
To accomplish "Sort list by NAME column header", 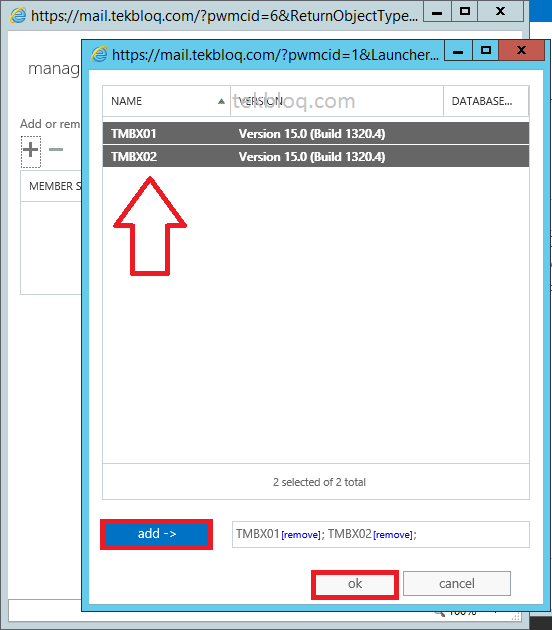I will (166, 101).
